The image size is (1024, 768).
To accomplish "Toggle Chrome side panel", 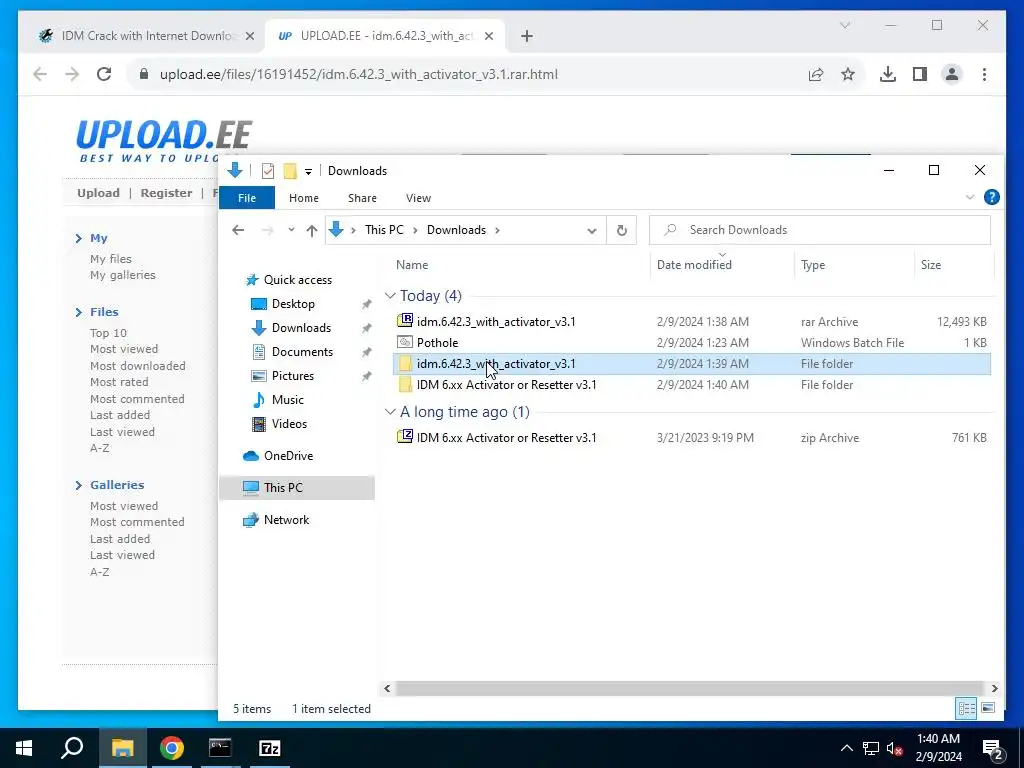I will (x=920, y=74).
